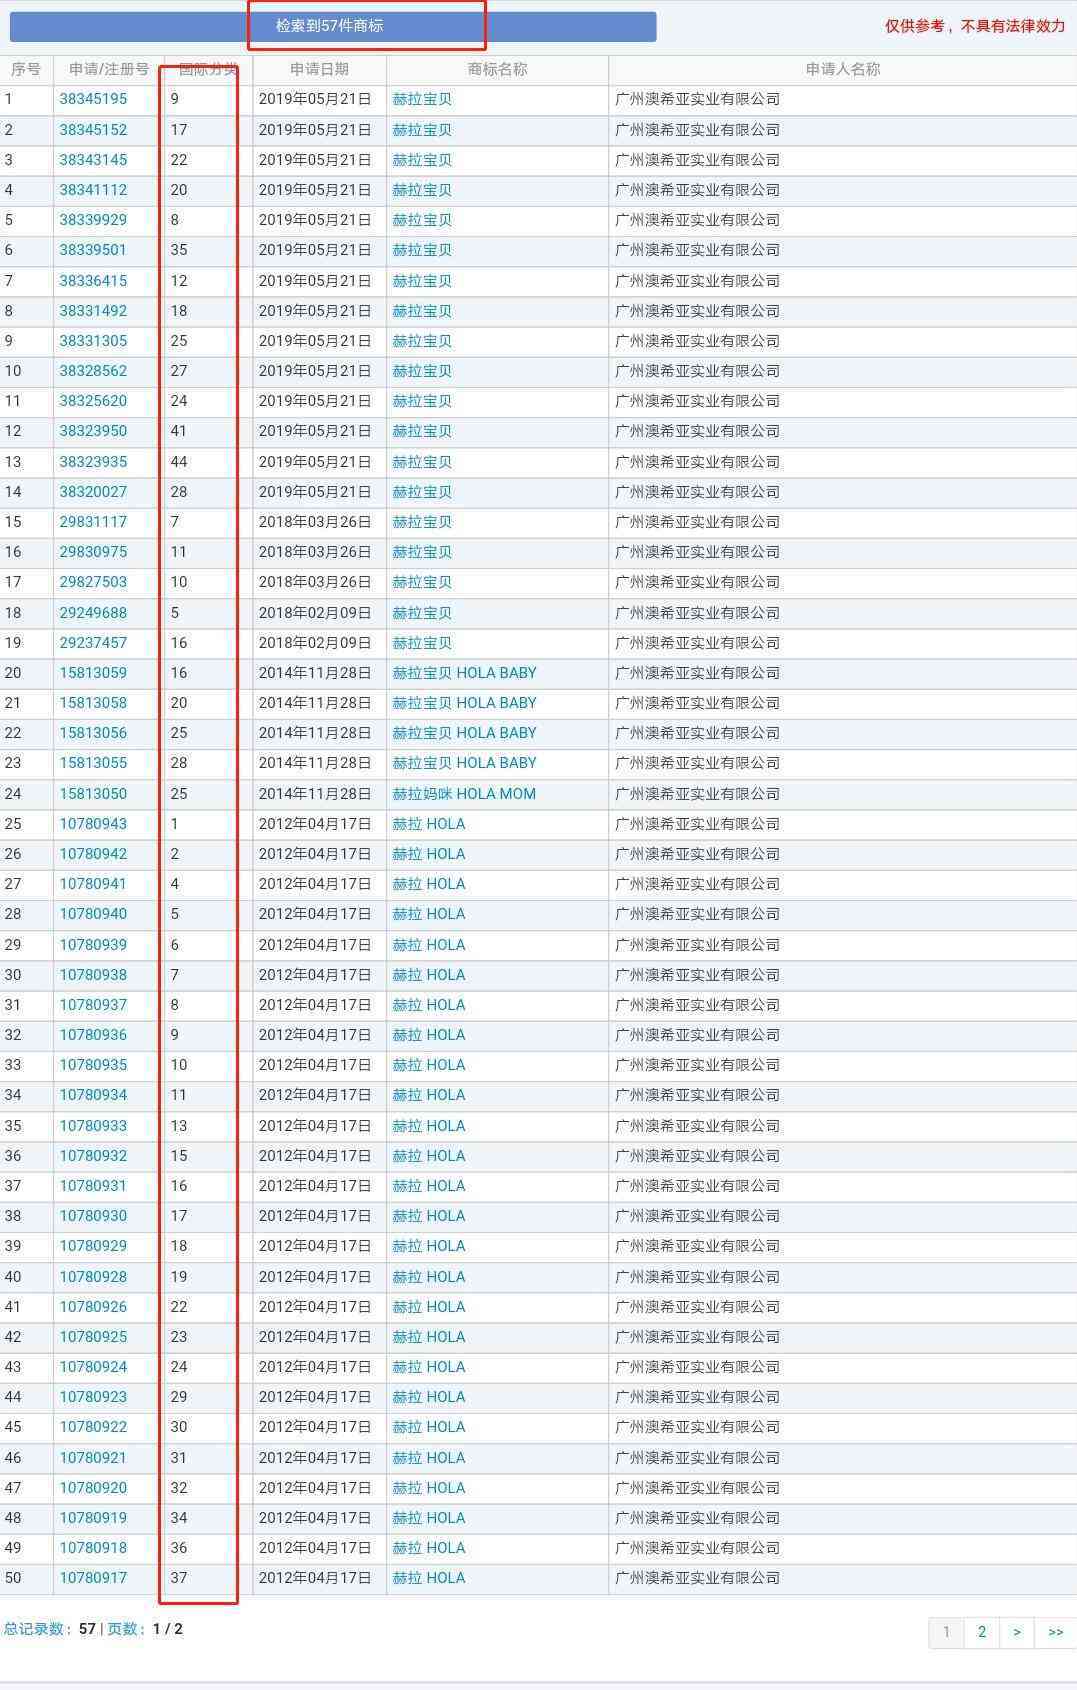1077x1690 pixels.
Task: Open application number 38339501
Action: pyautogui.click(x=93, y=250)
